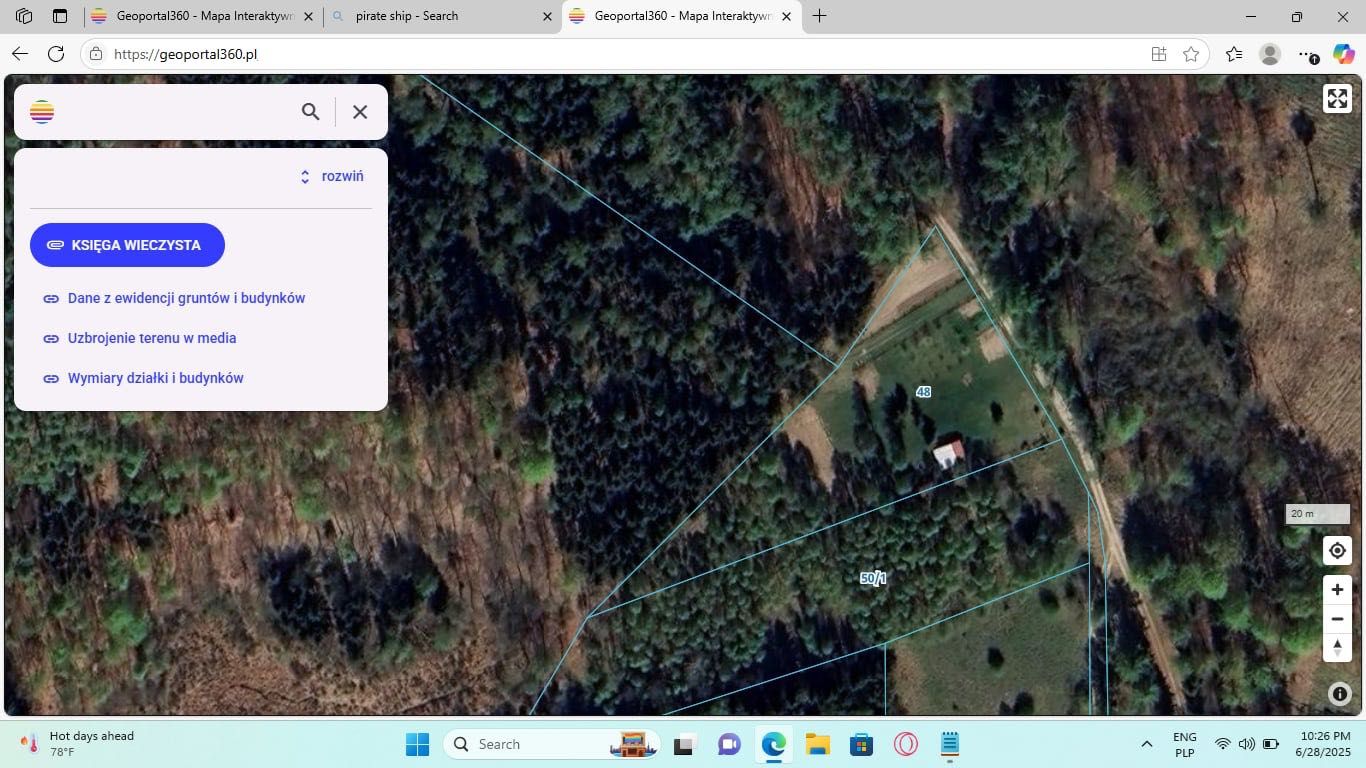Screen dimensions: 1366x768
Task: Open browser split screen icon
Action: pos(1159,54)
